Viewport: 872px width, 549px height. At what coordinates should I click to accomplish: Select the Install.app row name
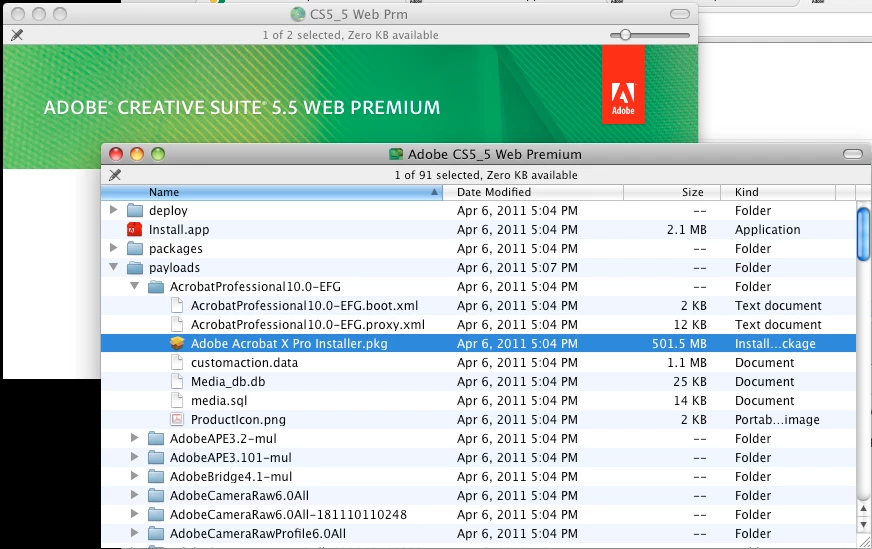click(x=179, y=230)
